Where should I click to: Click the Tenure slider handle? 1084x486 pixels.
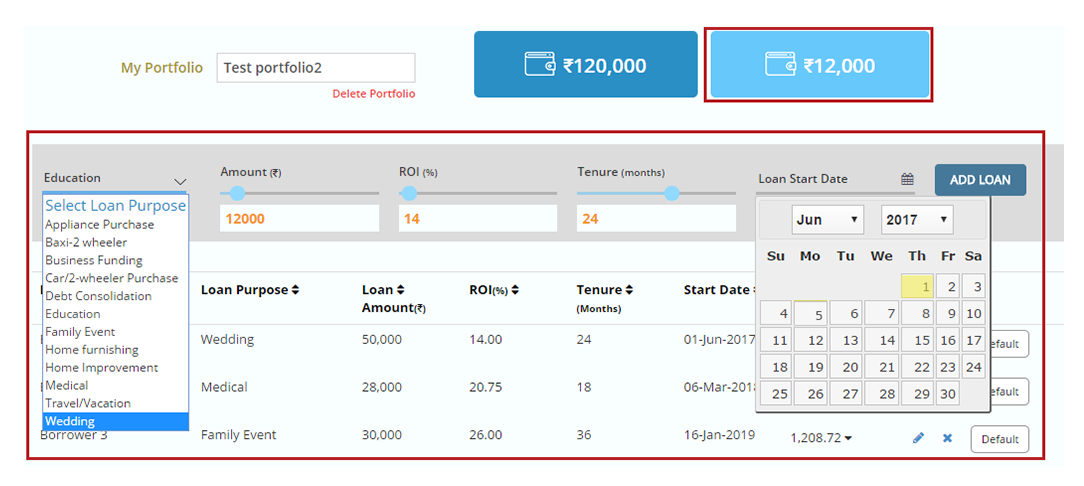pyautogui.click(x=672, y=193)
